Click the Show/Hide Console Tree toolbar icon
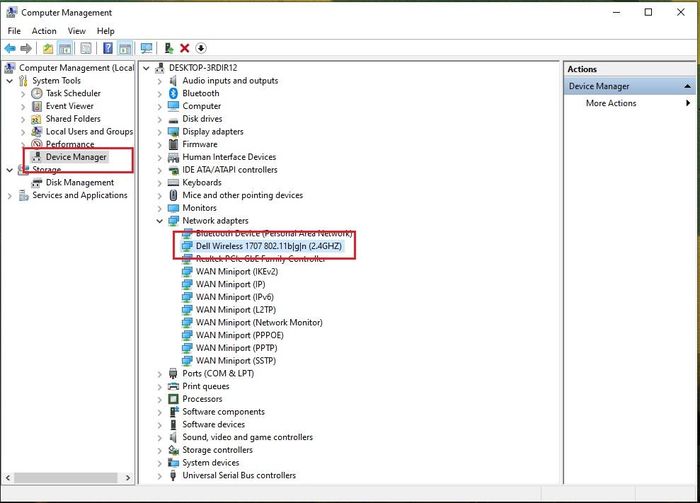The height and width of the screenshot is (503, 700). (65, 48)
